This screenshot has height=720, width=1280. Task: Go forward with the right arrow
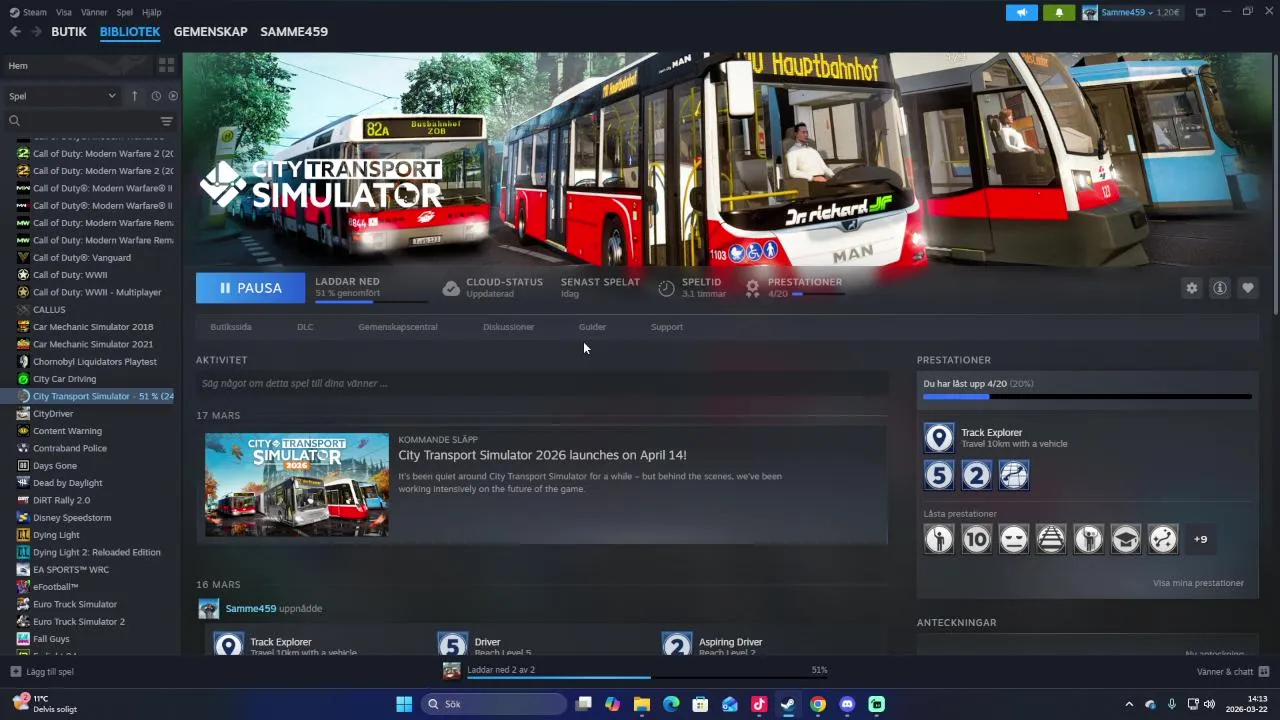pos(36,32)
